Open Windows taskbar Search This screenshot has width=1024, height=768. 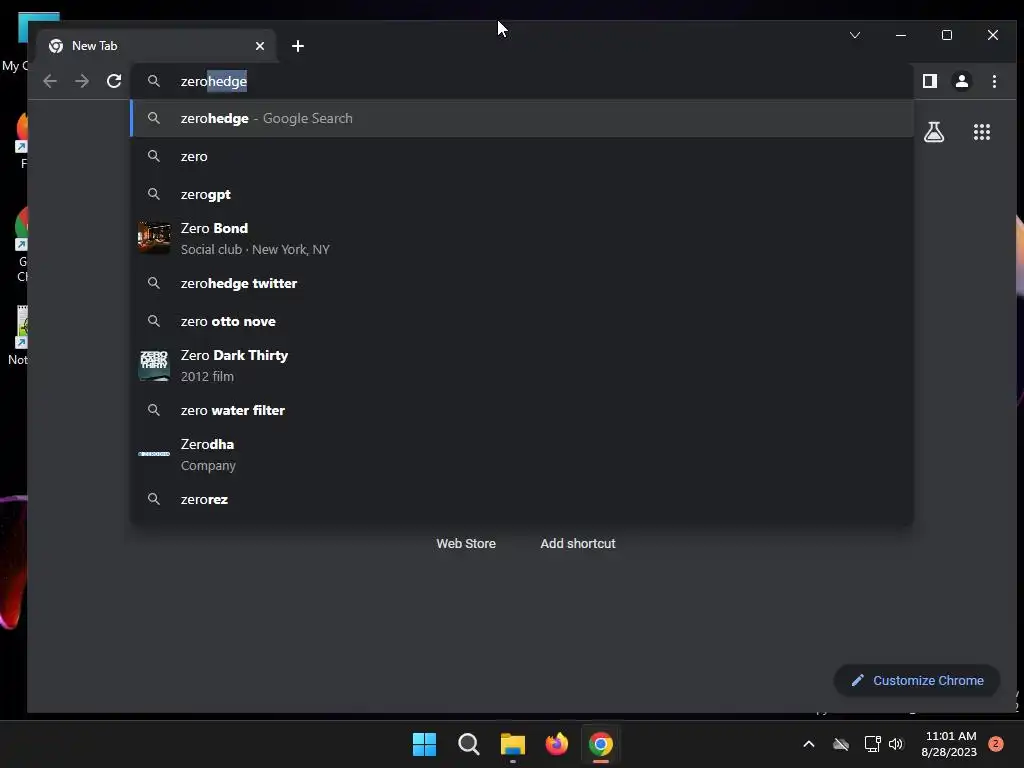[x=468, y=744]
